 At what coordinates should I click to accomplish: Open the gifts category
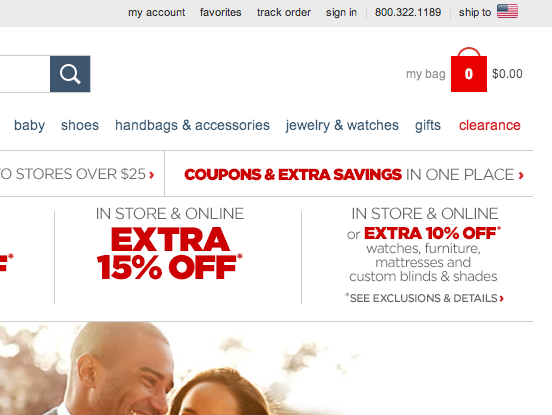[x=428, y=126]
